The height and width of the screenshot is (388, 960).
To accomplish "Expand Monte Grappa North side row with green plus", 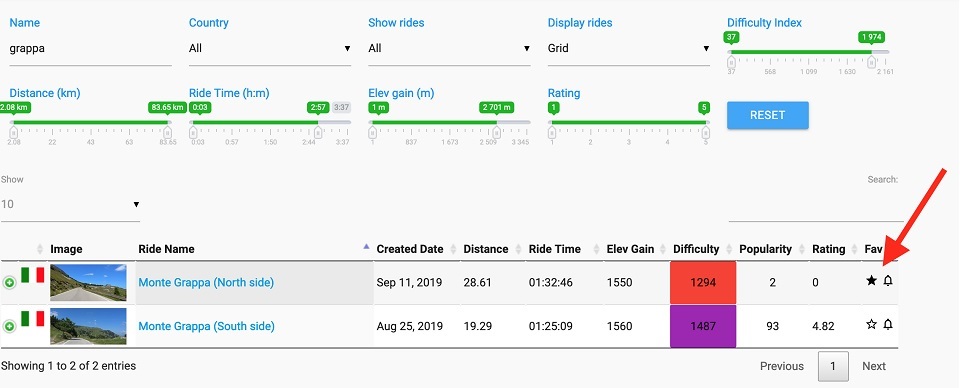I will (9, 283).
